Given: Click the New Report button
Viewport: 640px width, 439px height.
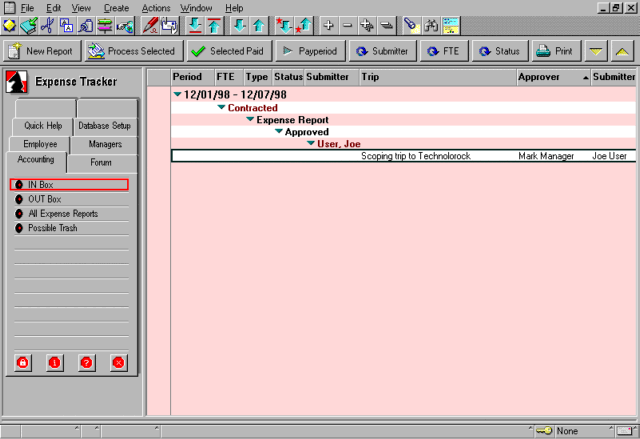Looking at the screenshot, I should click(x=42, y=51).
